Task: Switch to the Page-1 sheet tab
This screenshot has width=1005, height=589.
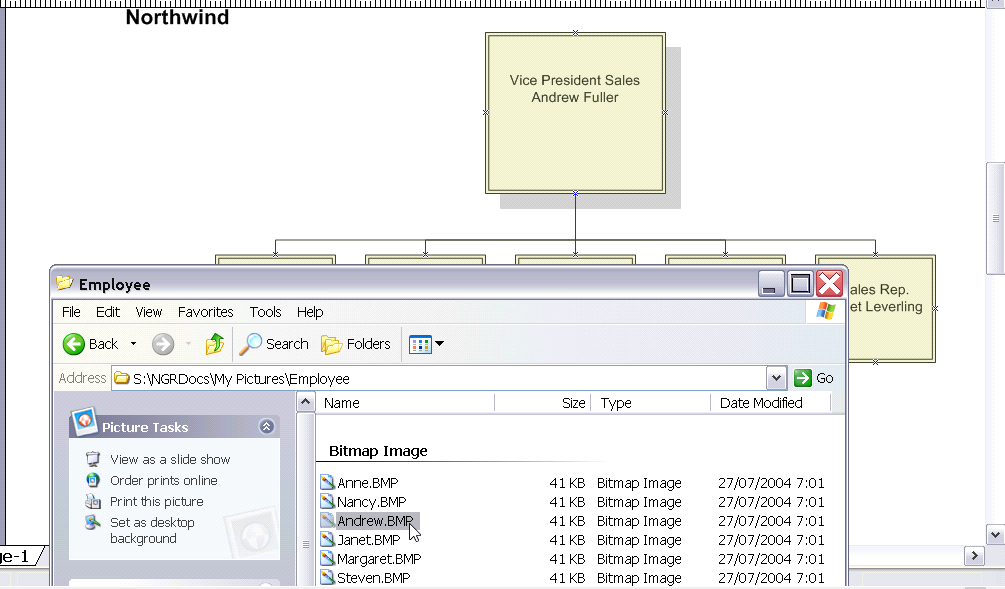Action: [x=18, y=556]
